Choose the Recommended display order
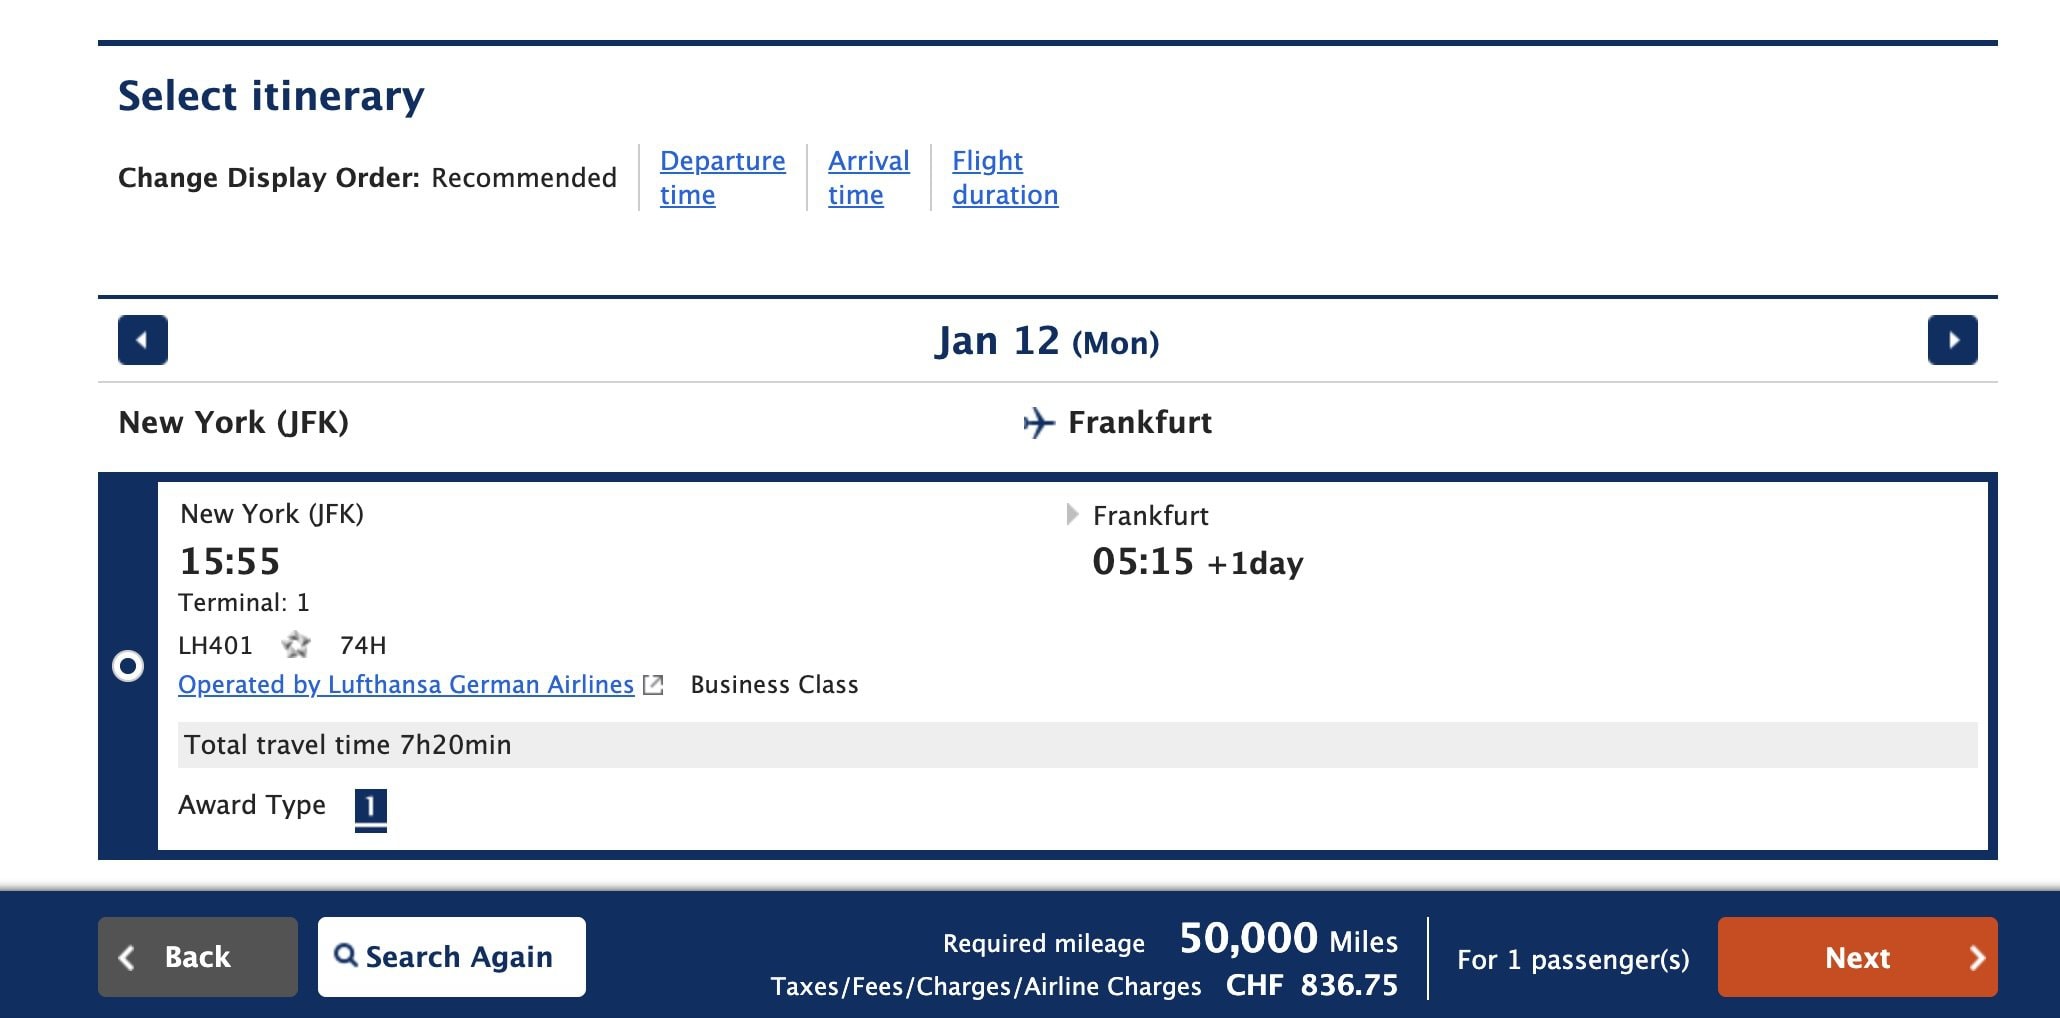This screenshot has width=2060, height=1018. point(523,178)
